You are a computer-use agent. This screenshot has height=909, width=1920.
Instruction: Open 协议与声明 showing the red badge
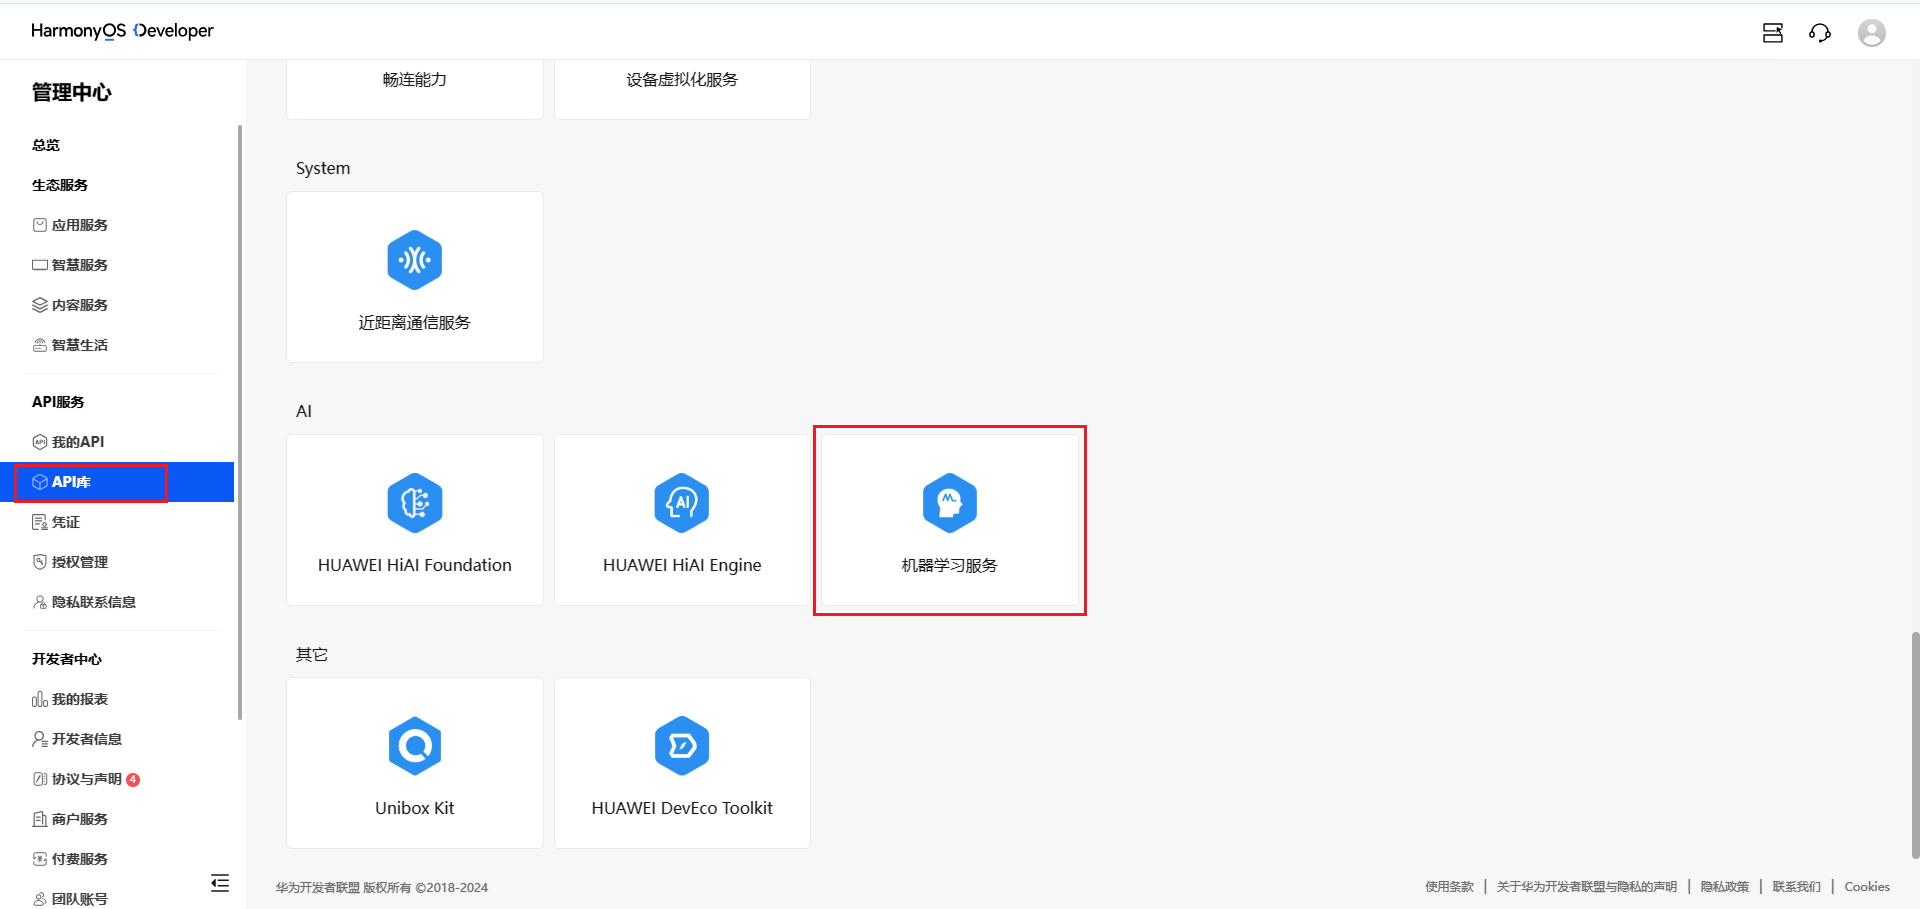pos(88,778)
